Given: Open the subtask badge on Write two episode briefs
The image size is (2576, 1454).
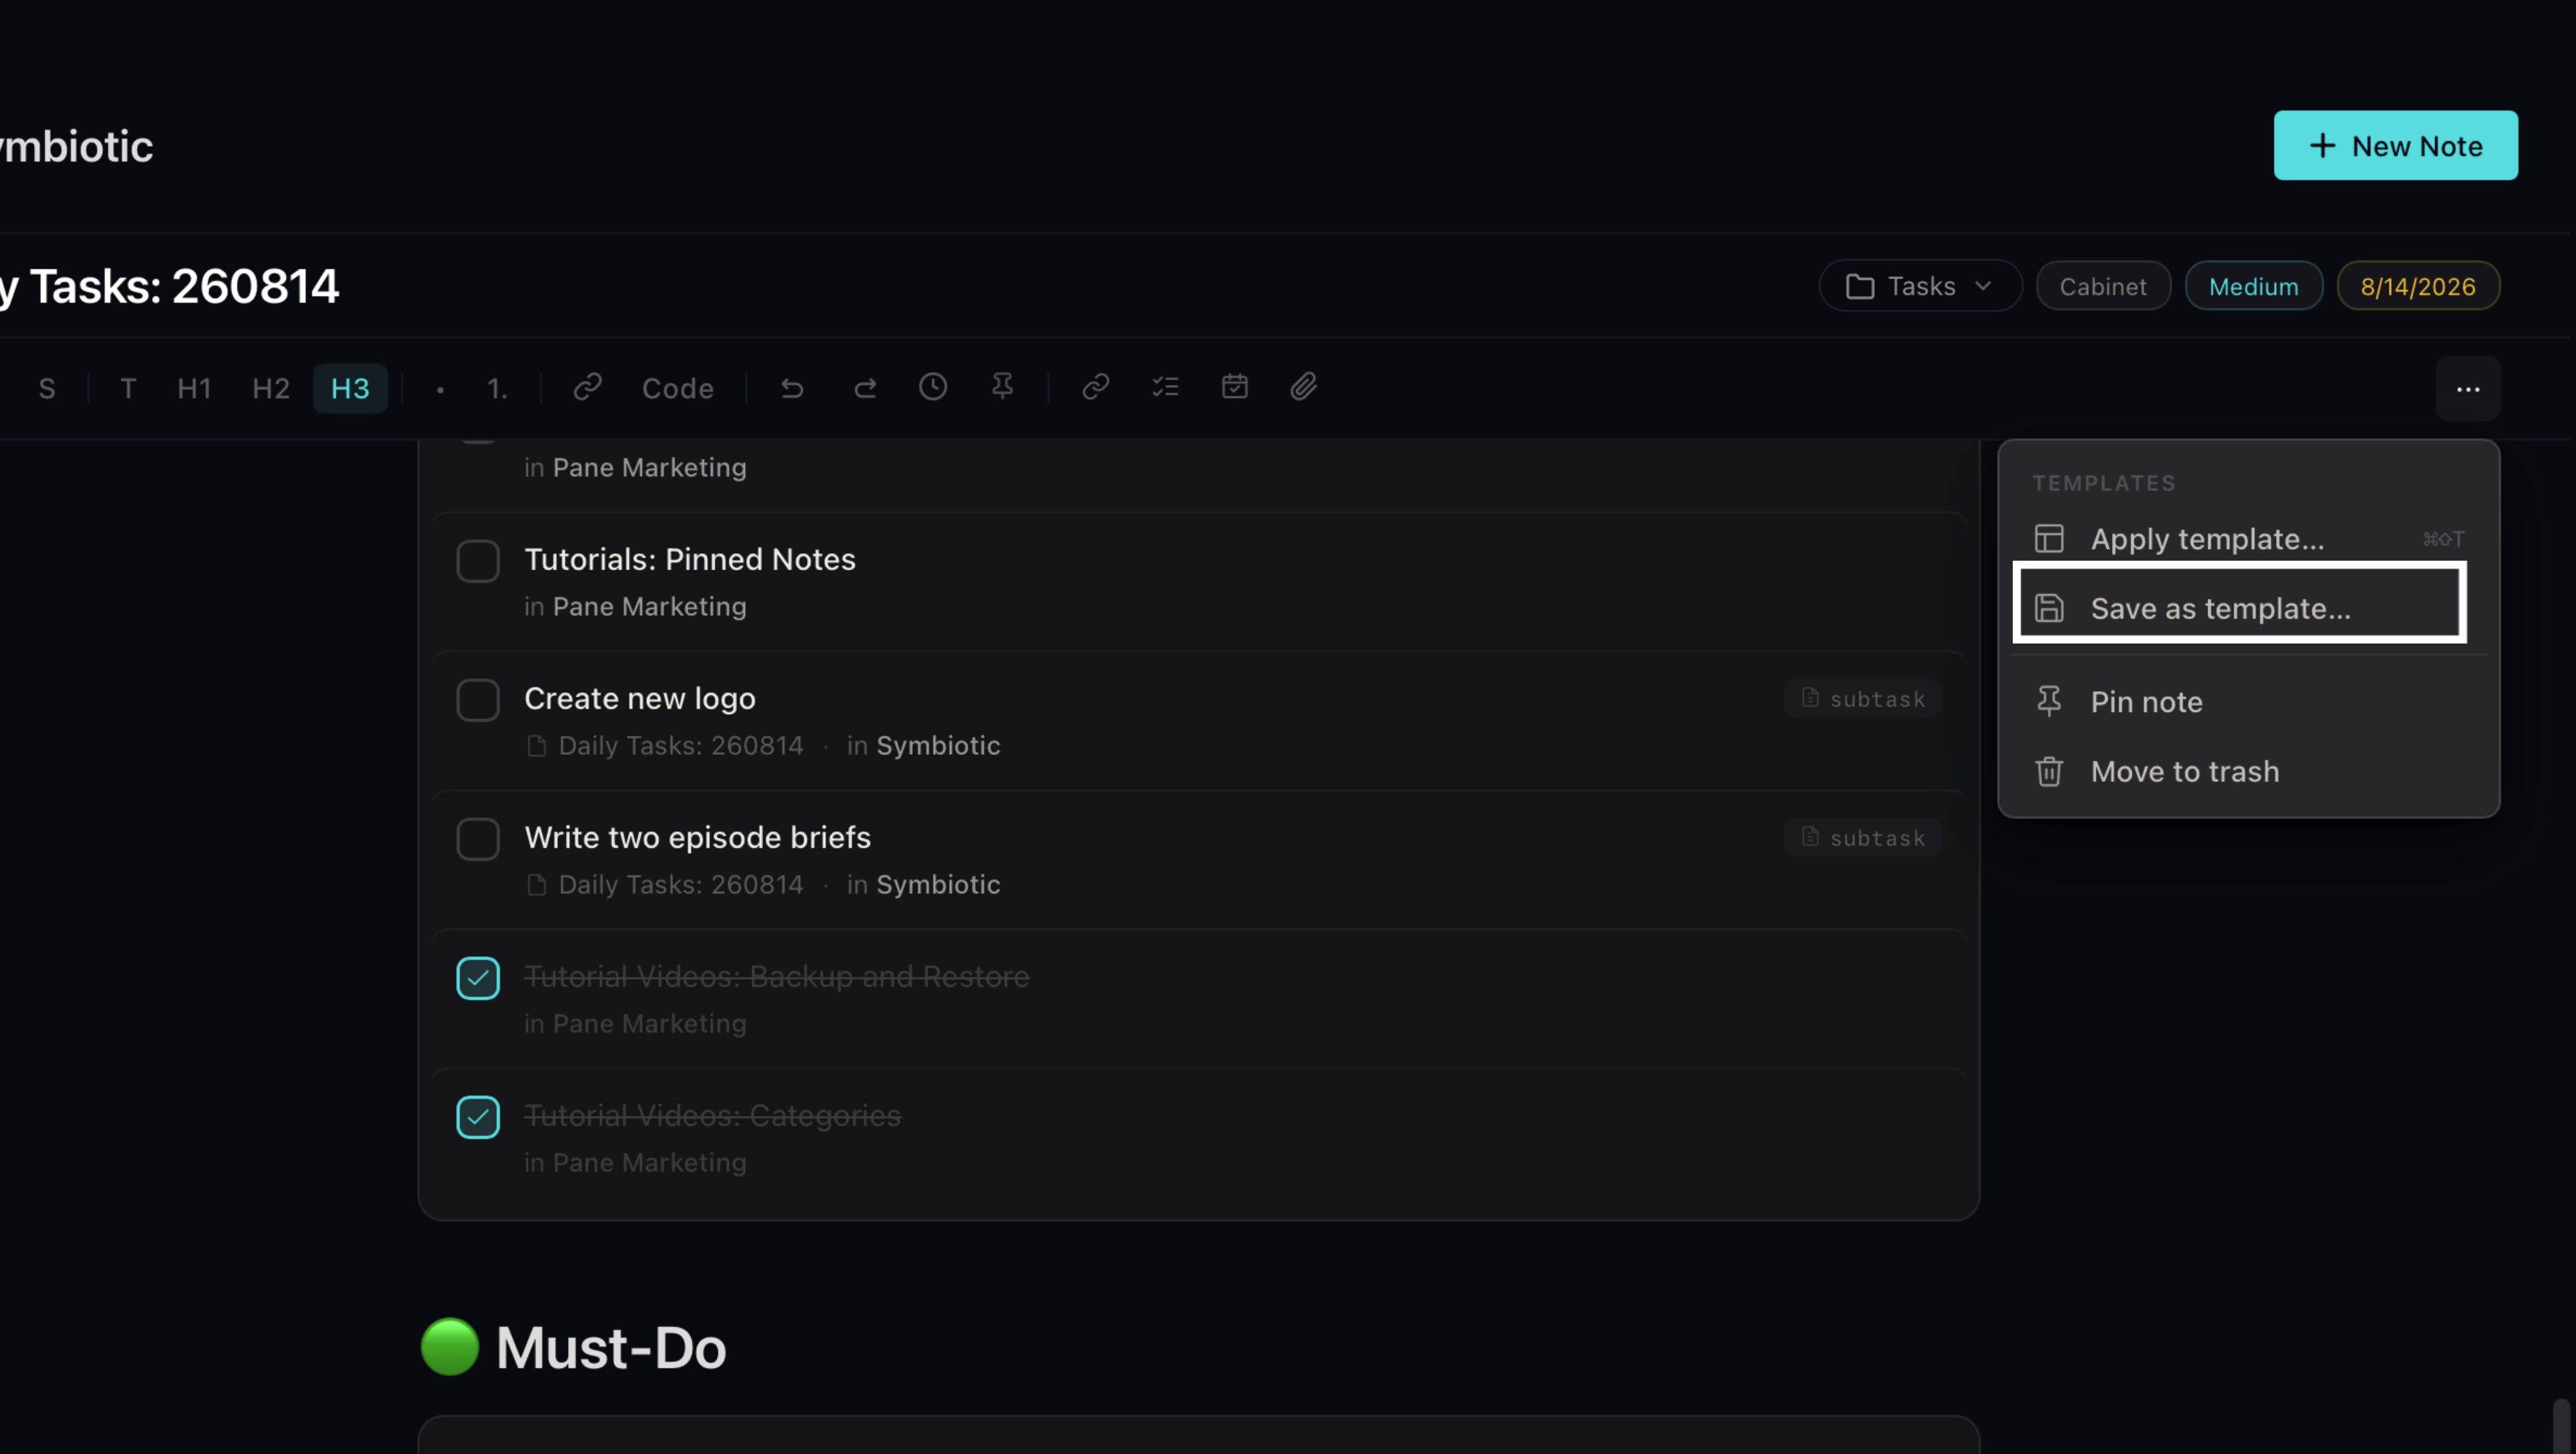Looking at the screenshot, I should coord(1863,837).
